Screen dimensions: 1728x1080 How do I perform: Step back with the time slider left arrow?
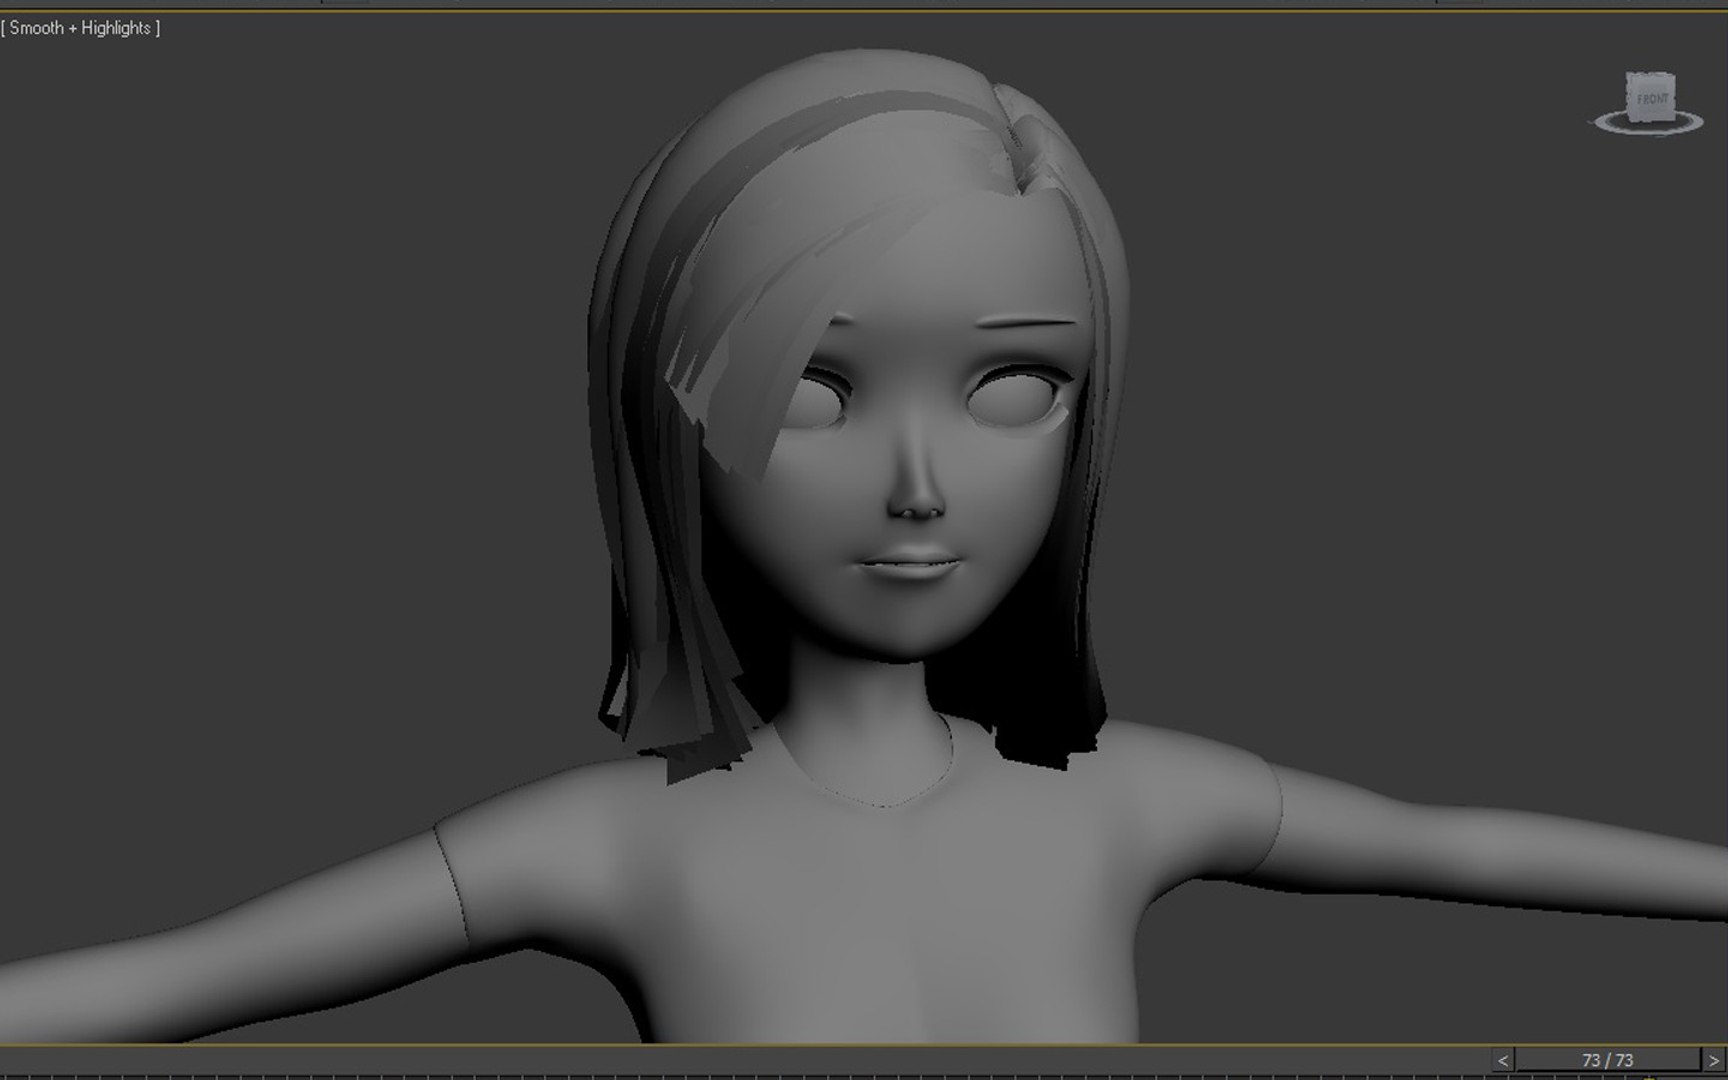pyautogui.click(x=1503, y=1059)
